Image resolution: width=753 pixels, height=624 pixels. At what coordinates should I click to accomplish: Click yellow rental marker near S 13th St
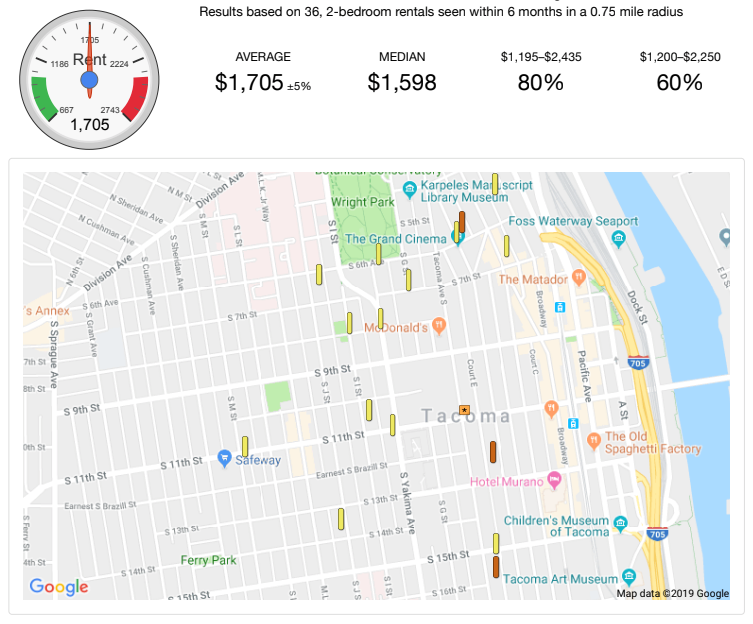coord(341,519)
